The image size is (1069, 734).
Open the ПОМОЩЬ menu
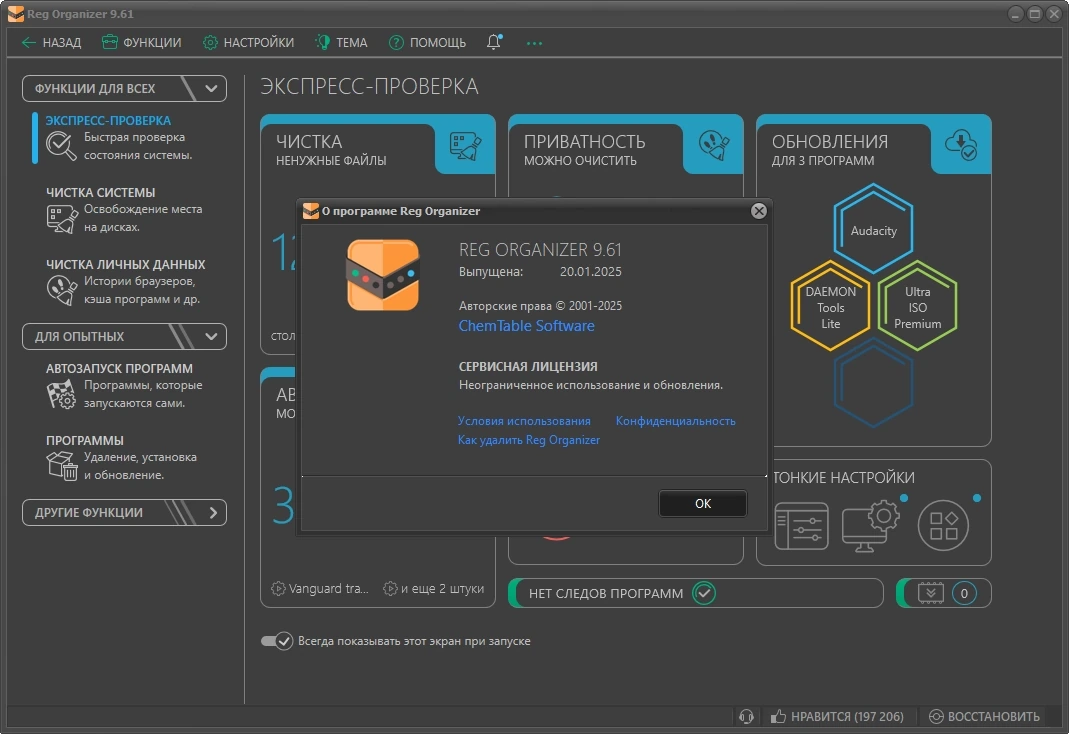click(x=427, y=43)
